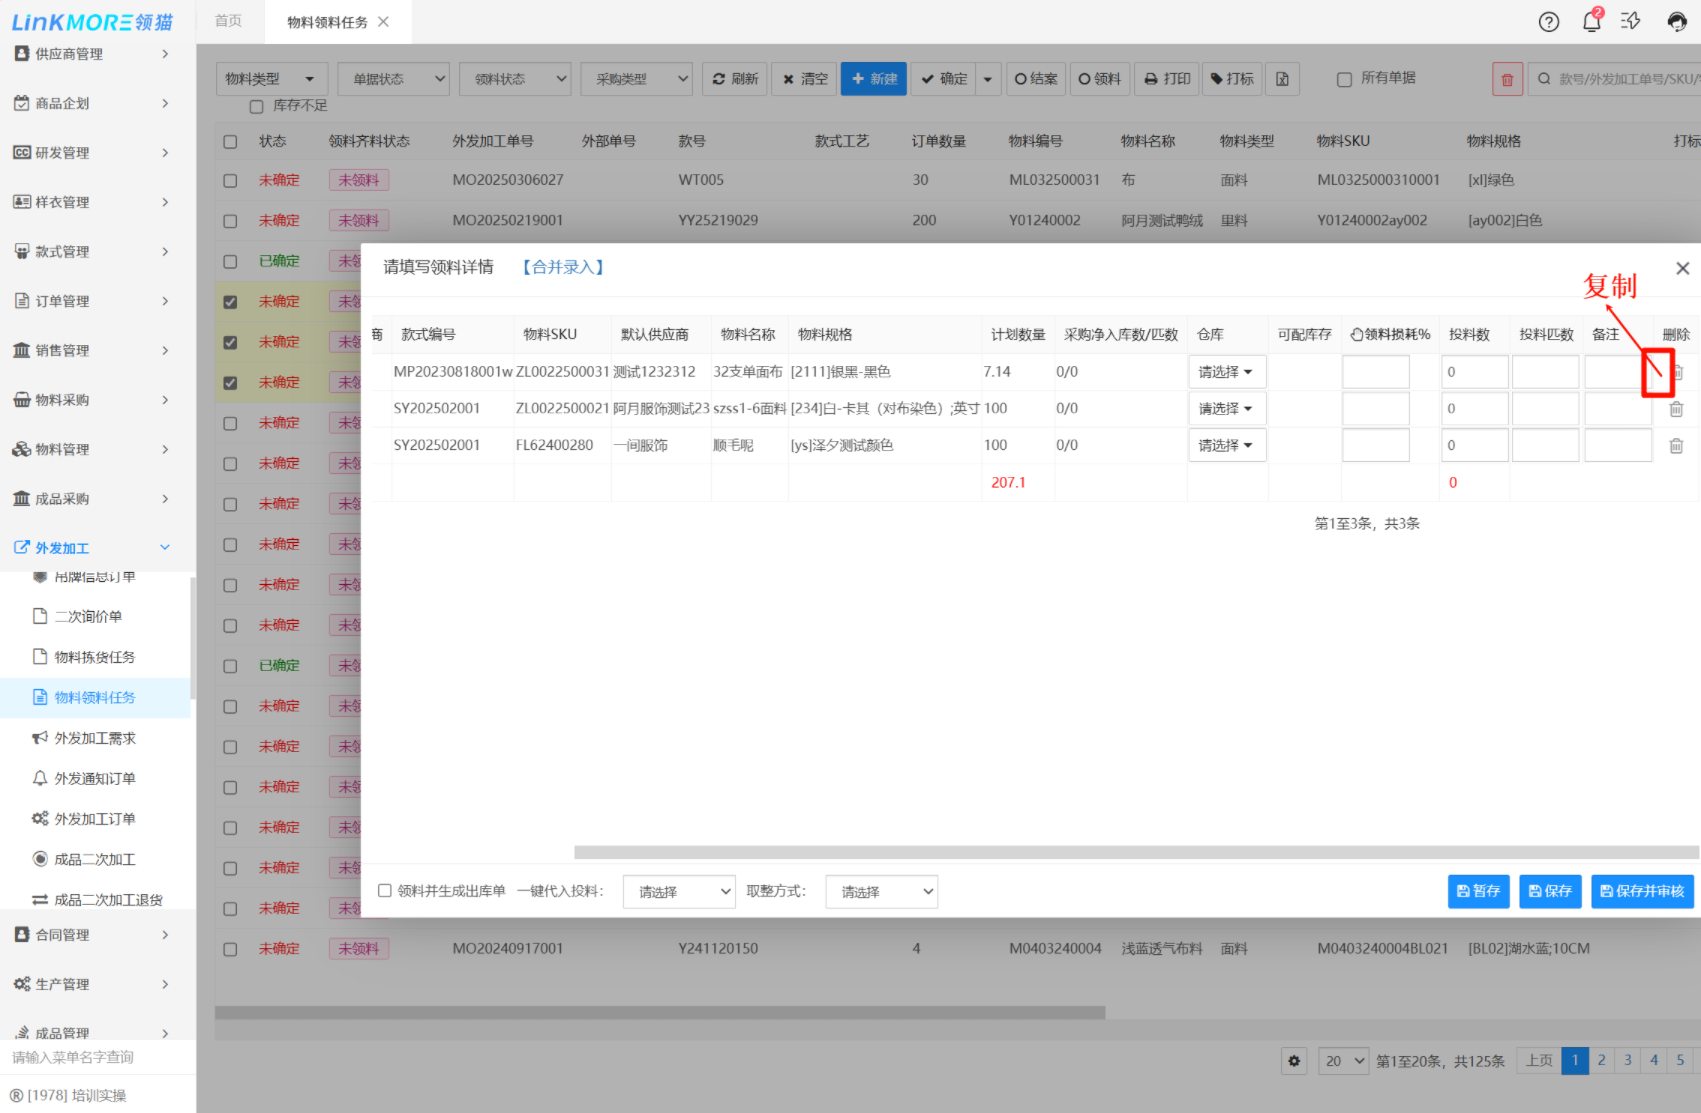Open the 取整方式 select dropdown
This screenshot has height=1113, width=1701.
[881, 891]
